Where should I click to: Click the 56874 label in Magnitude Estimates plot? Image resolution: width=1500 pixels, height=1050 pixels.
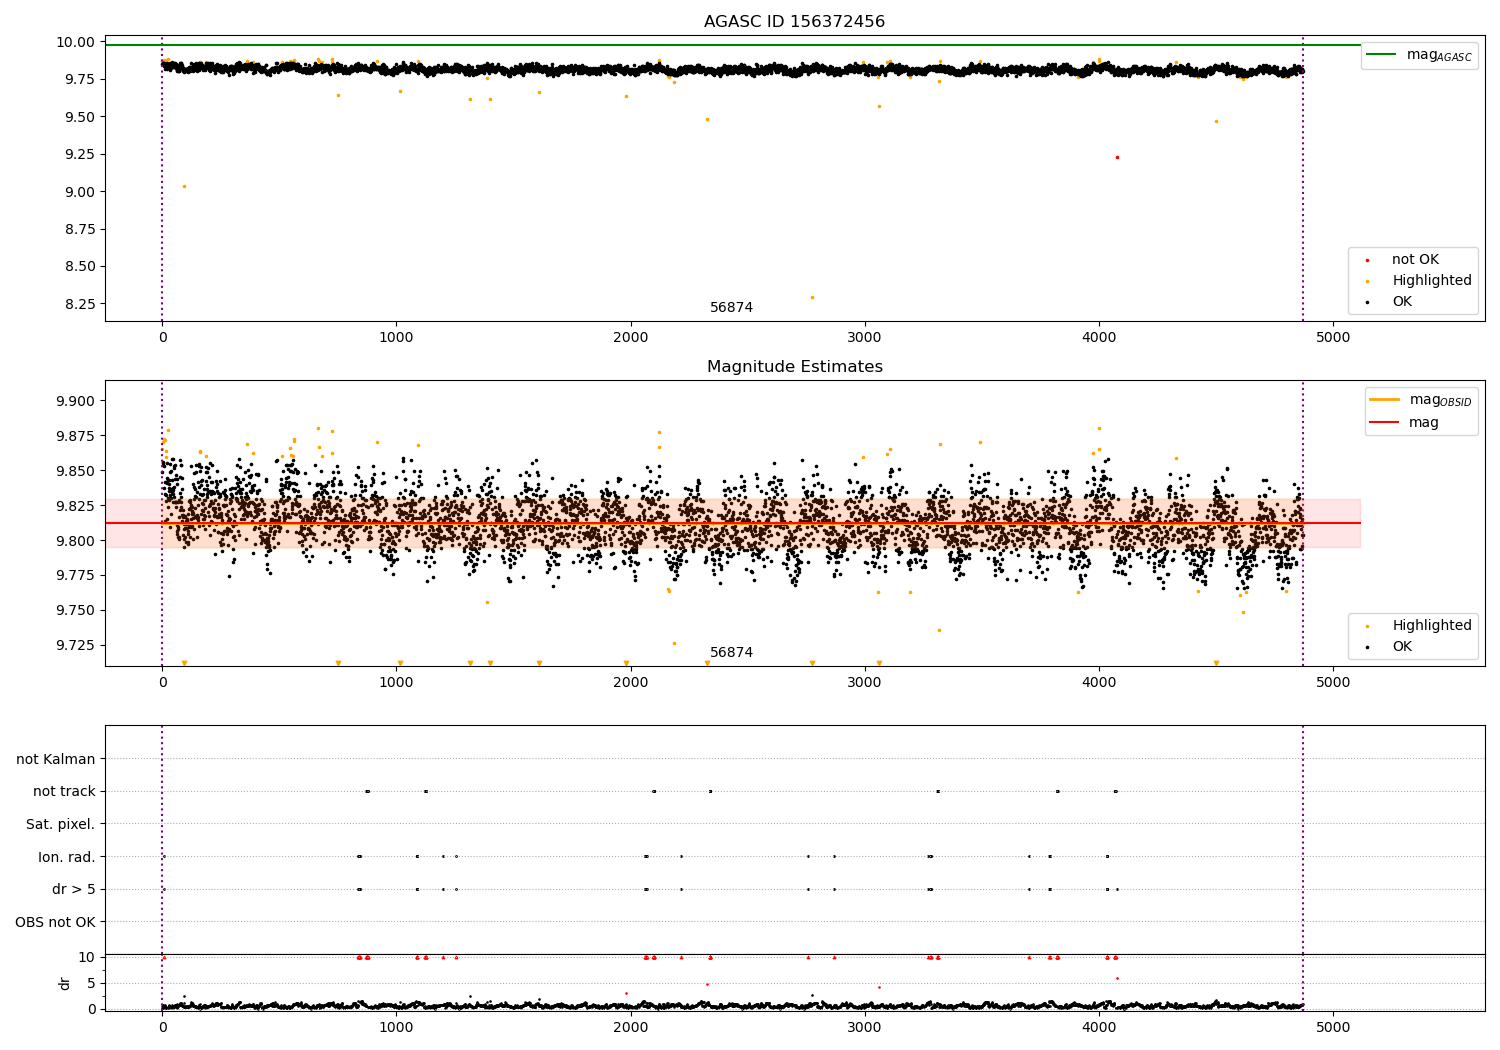tap(731, 653)
